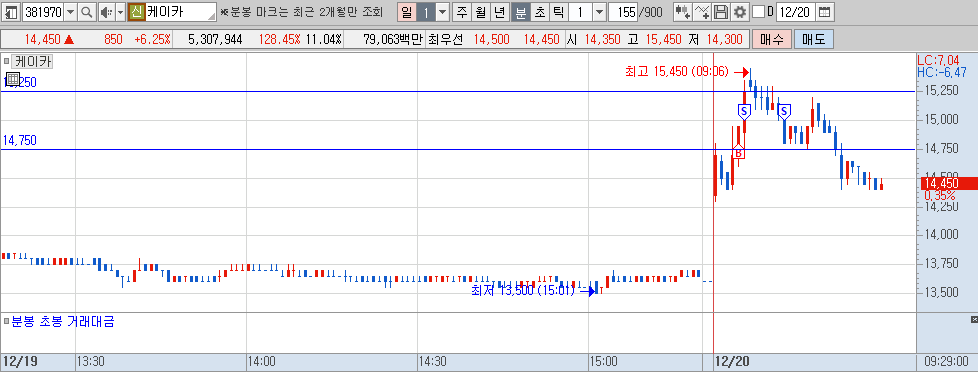Toggle the 일 daily period button

[x=407, y=12]
